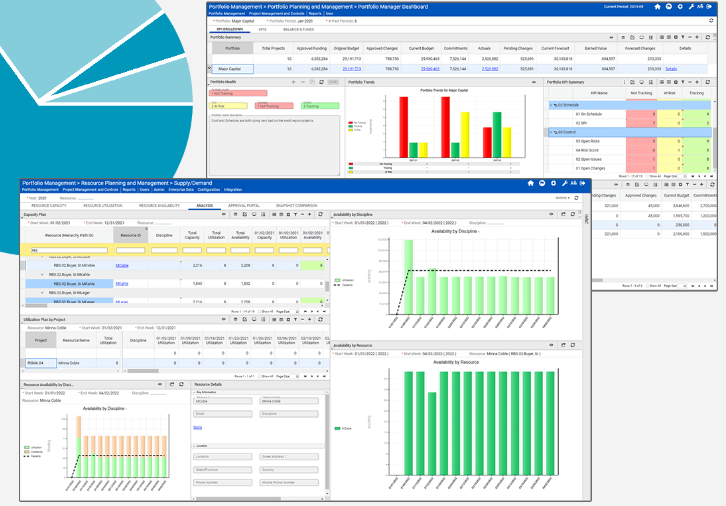Refresh the Portfolio Health panel
Image resolution: width=726 pixels, height=506 pixels.
coord(321,82)
